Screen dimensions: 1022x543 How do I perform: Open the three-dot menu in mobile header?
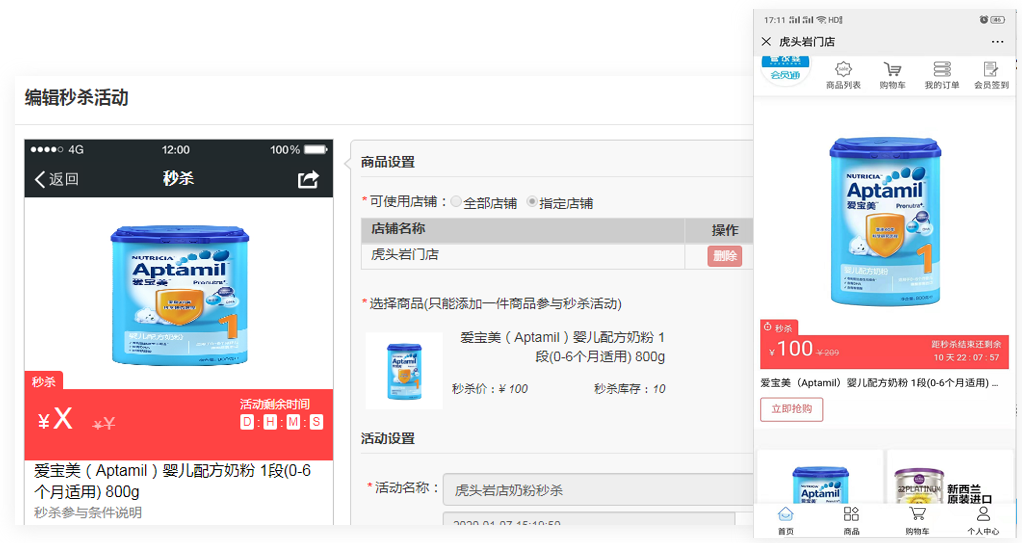pos(997,42)
